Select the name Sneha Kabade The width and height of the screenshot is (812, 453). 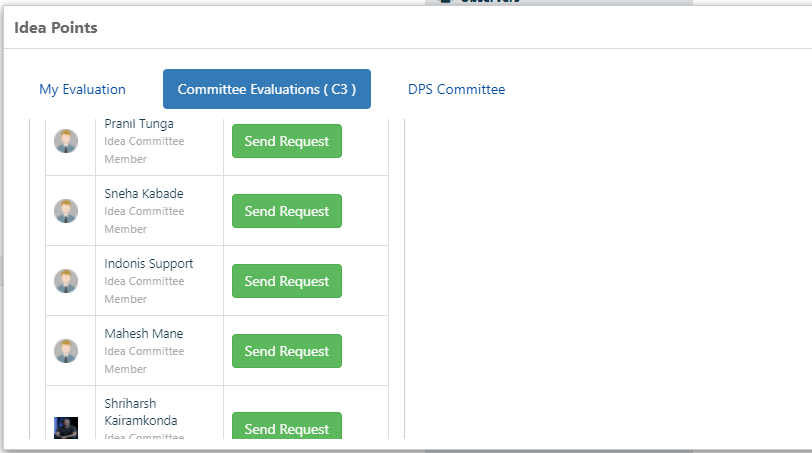pos(144,194)
